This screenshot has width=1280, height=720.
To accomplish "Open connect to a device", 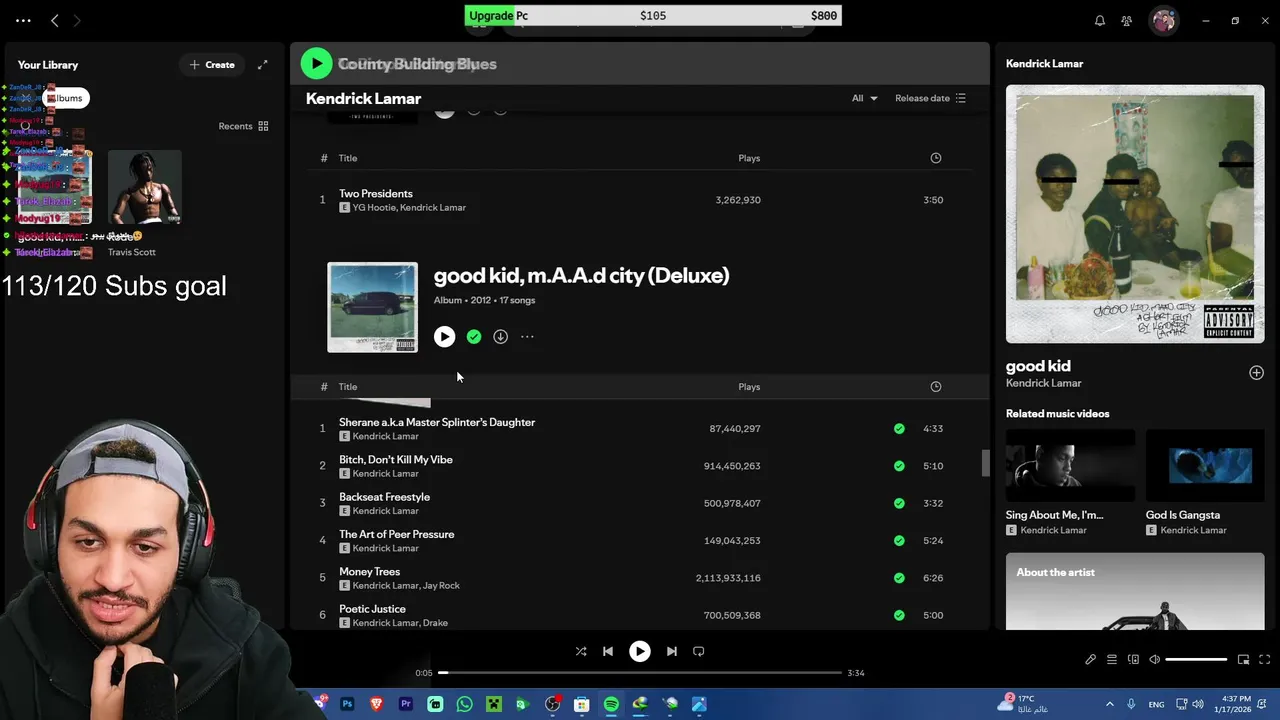I will point(1133,660).
